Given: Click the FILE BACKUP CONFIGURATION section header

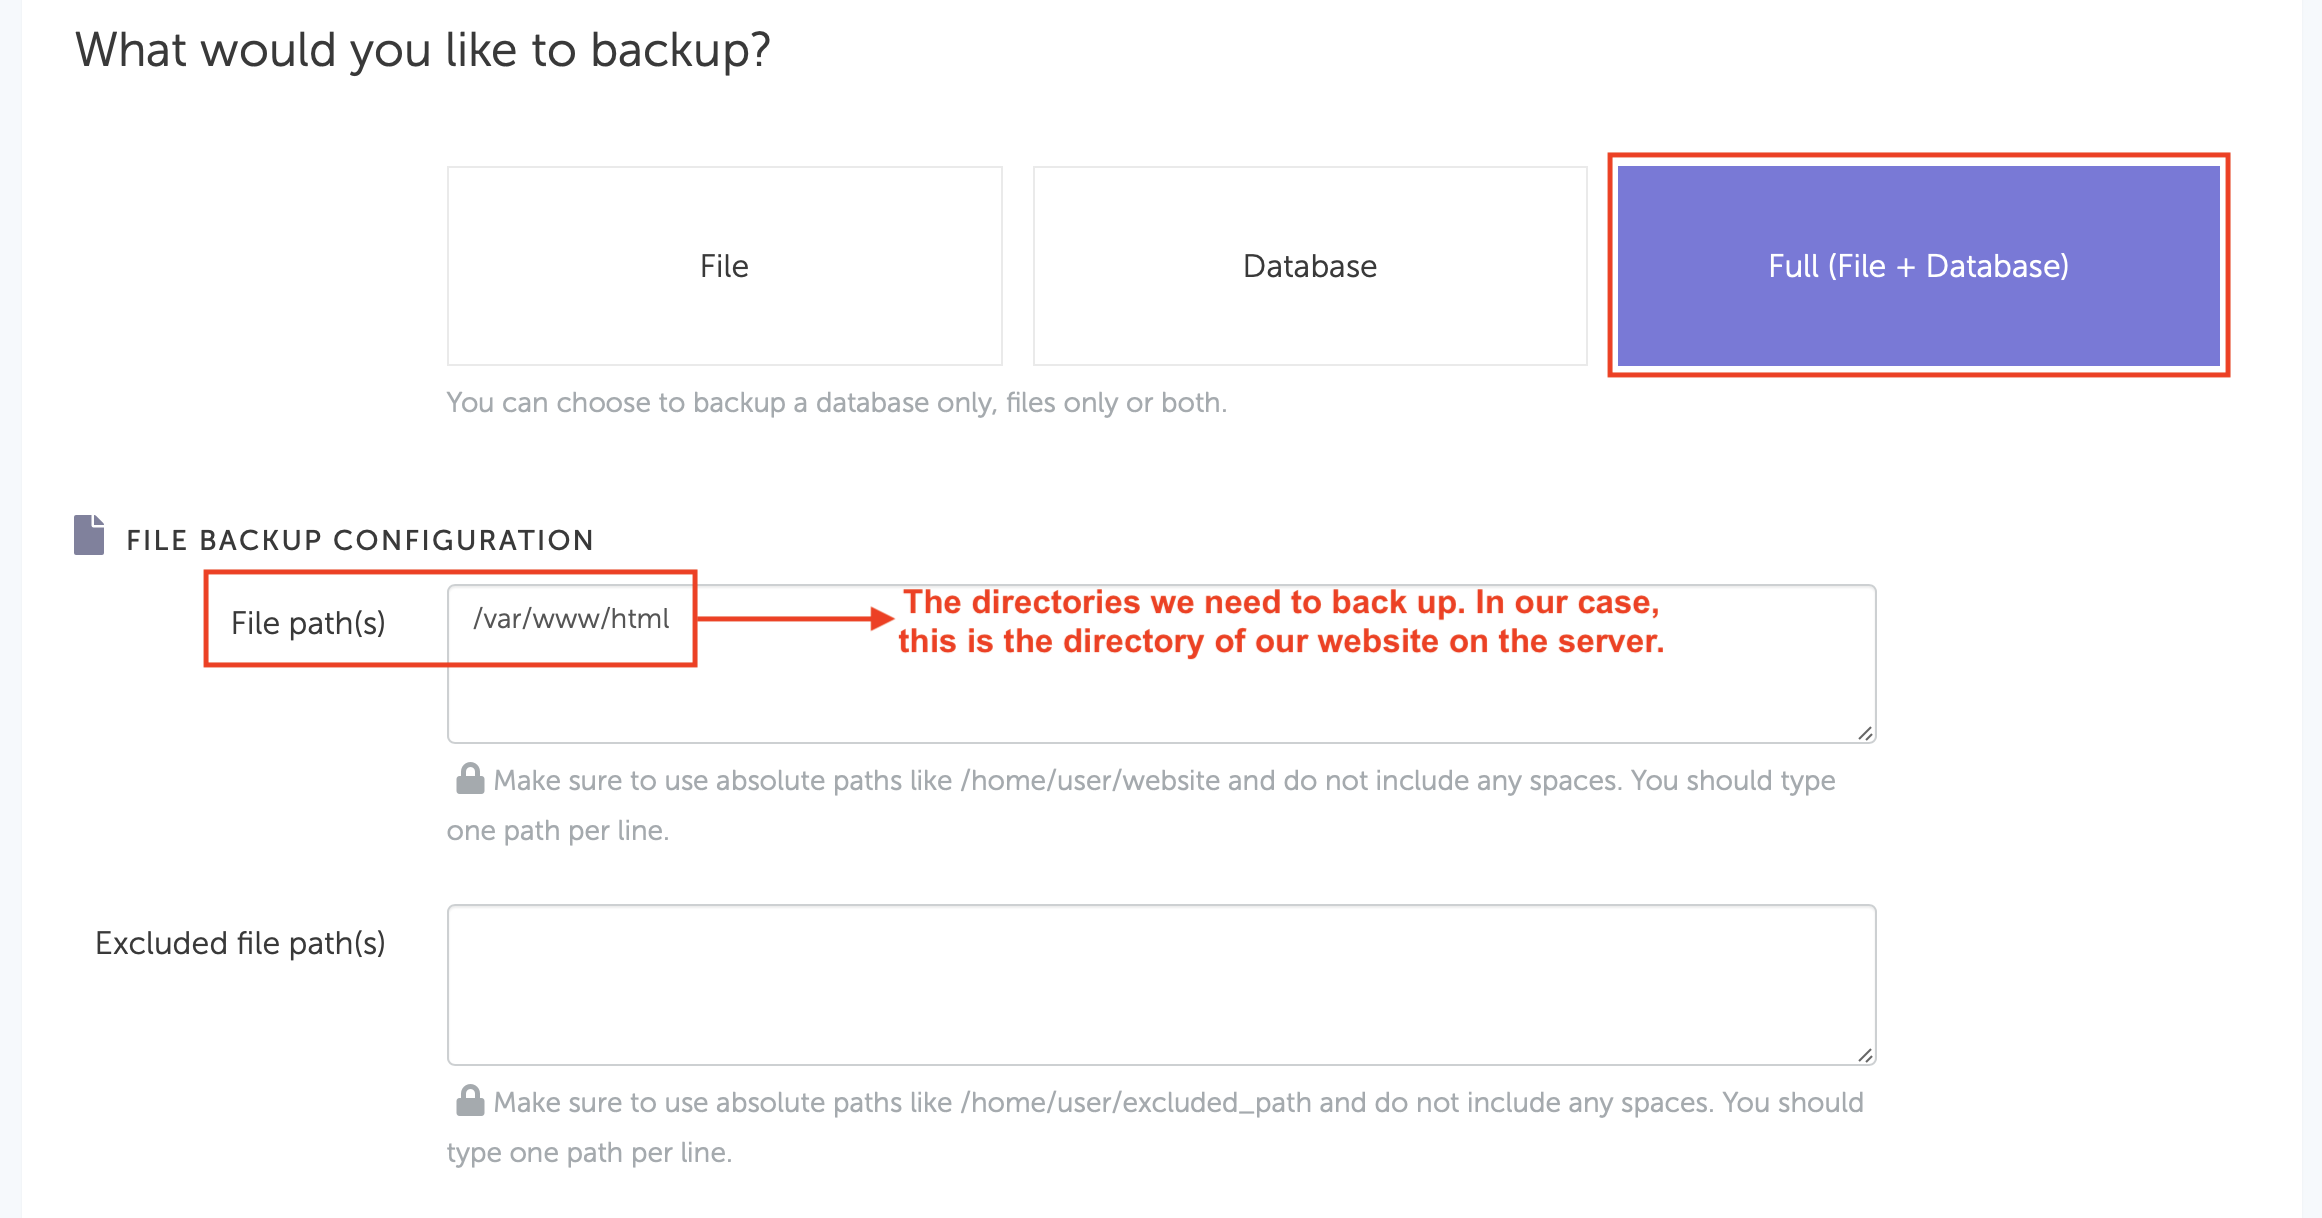Looking at the screenshot, I should pos(360,540).
